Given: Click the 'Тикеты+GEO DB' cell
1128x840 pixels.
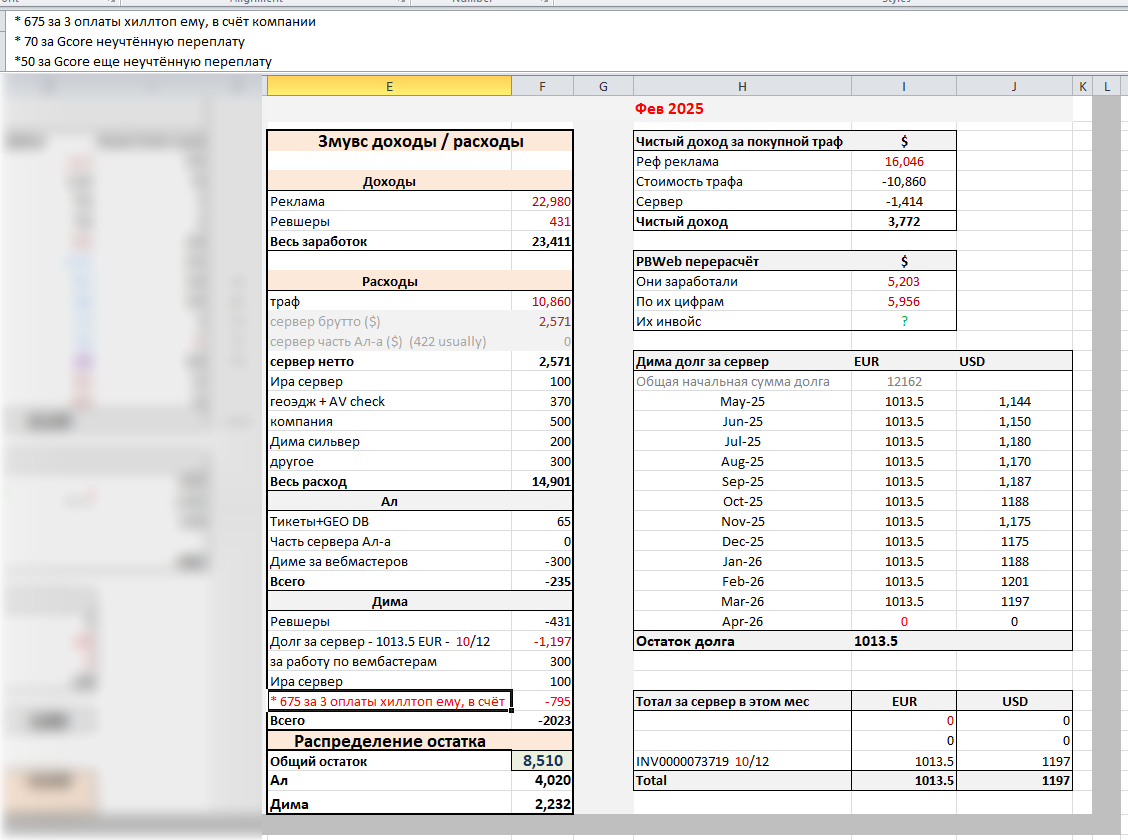Looking at the screenshot, I should click(x=314, y=521).
